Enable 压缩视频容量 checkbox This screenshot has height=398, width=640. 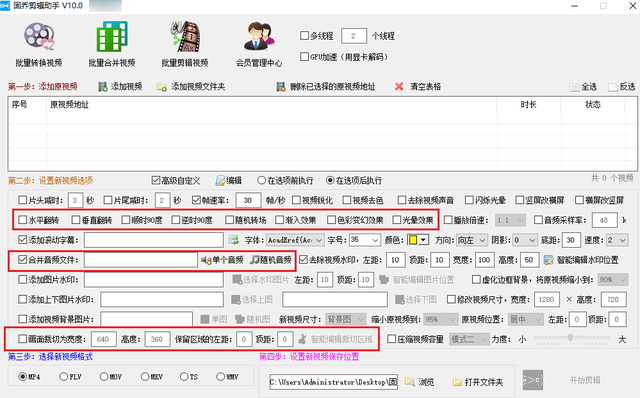tap(392, 339)
